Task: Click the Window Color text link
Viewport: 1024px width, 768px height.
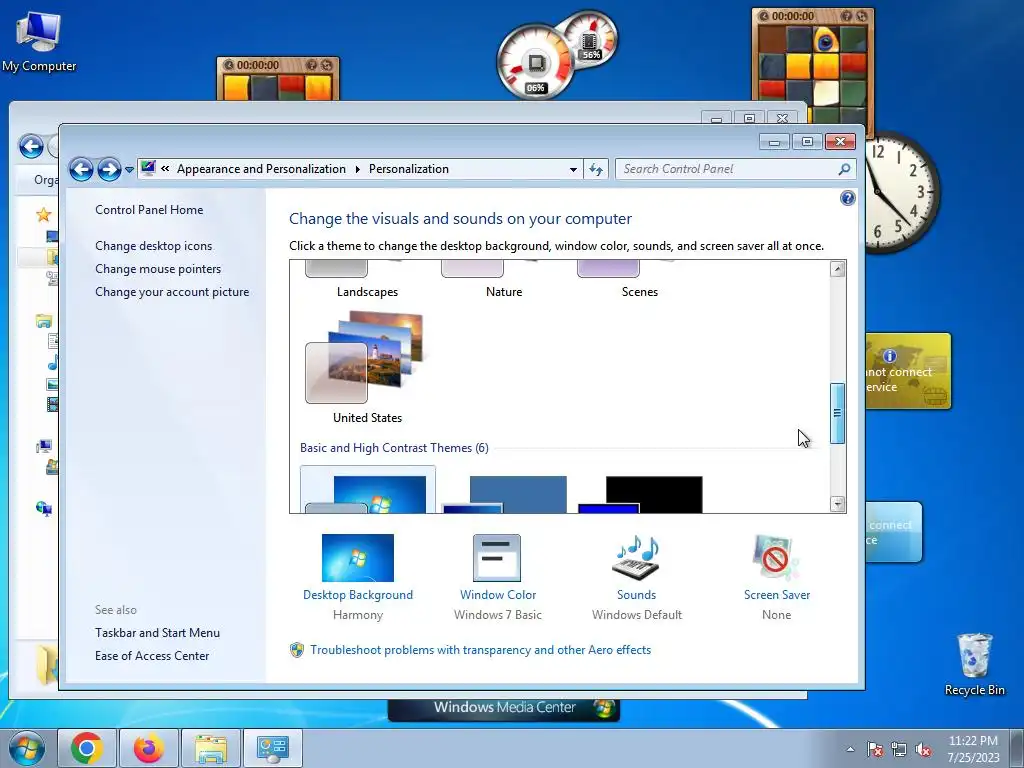Action: 498,594
